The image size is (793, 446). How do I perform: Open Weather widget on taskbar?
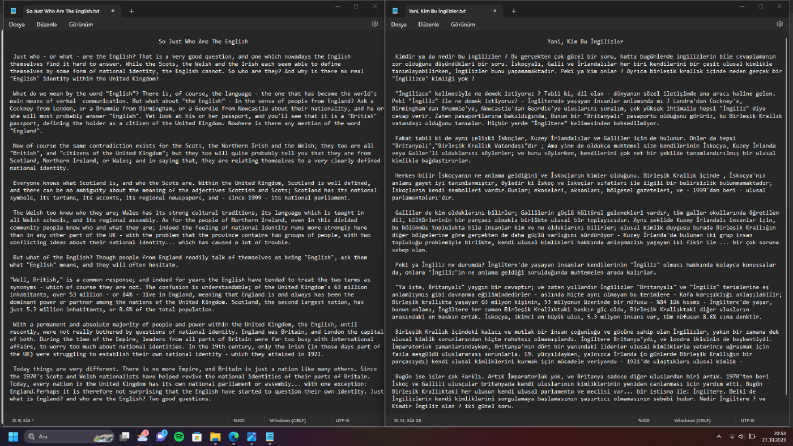click(x=143, y=436)
